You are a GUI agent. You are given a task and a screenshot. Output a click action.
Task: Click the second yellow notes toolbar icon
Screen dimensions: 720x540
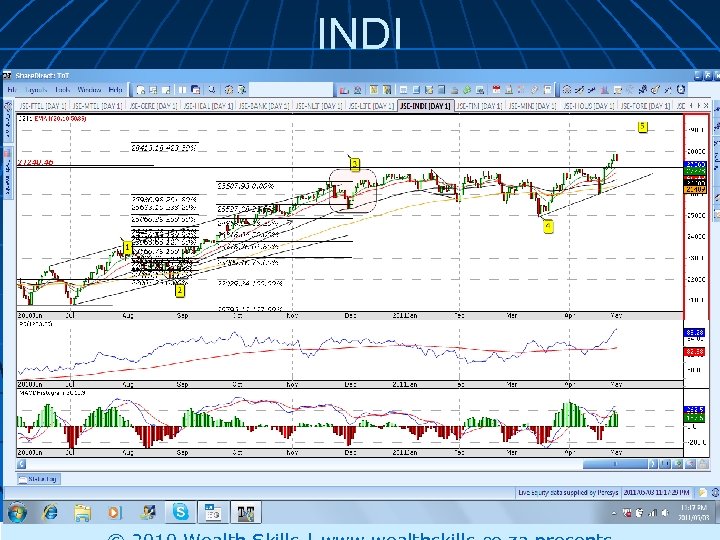[x=387, y=90]
